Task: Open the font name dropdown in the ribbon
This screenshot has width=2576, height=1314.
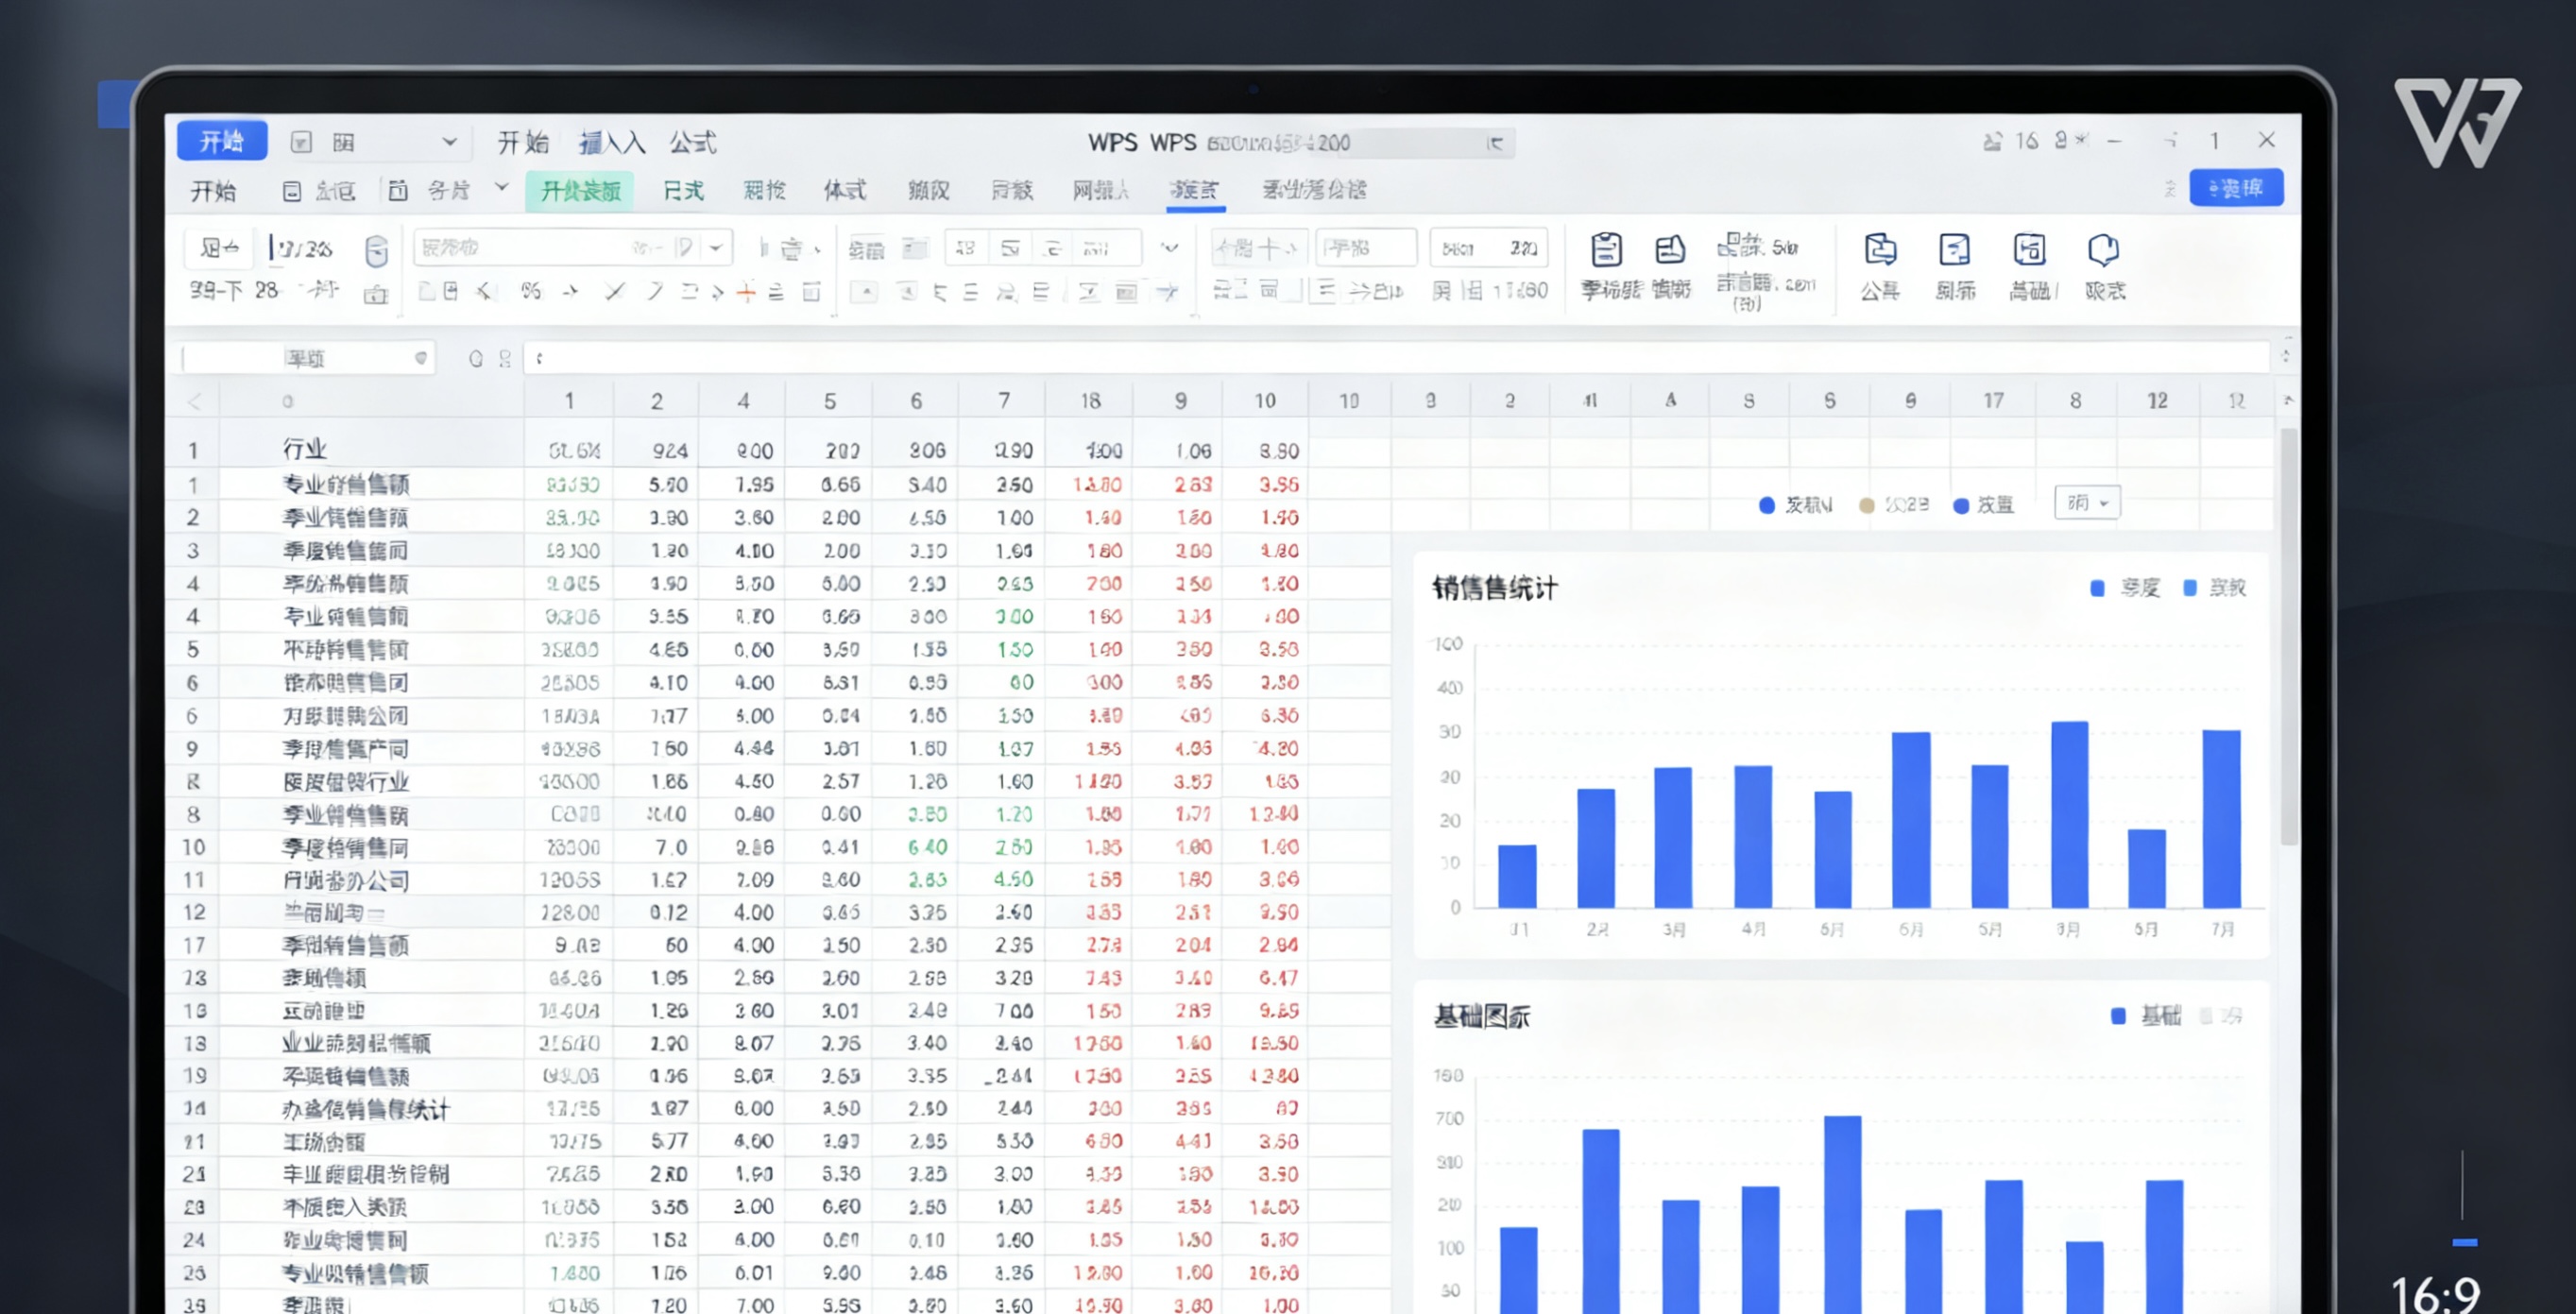Action: click(x=716, y=247)
